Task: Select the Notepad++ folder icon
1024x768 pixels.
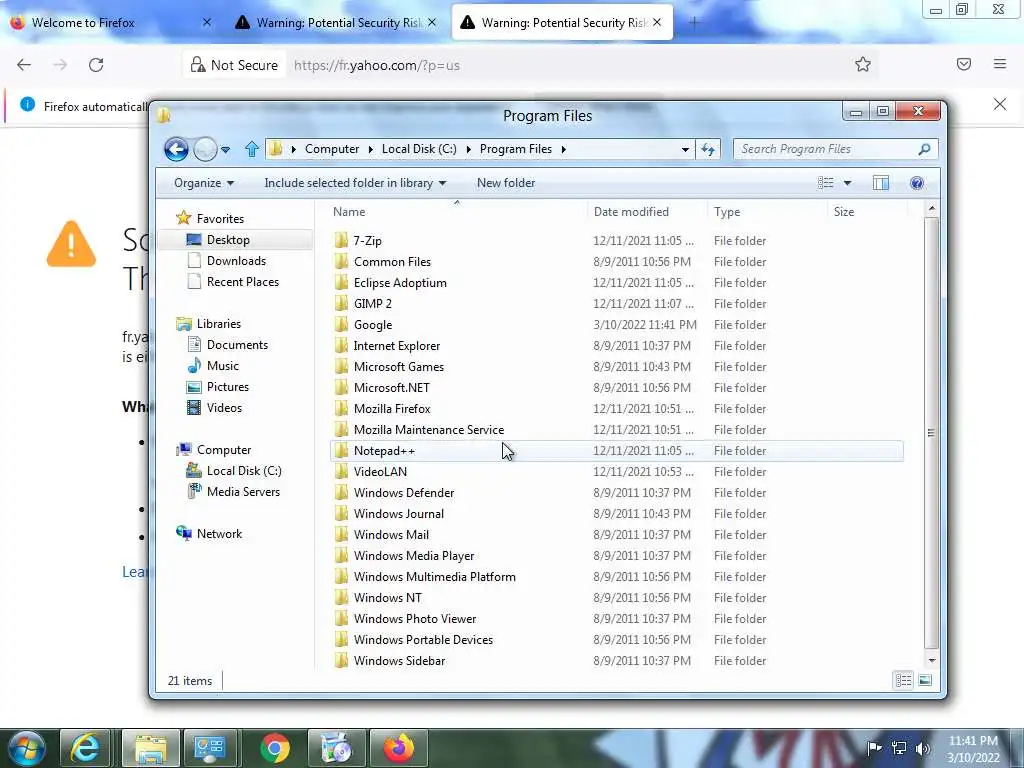Action: (341, 451)
